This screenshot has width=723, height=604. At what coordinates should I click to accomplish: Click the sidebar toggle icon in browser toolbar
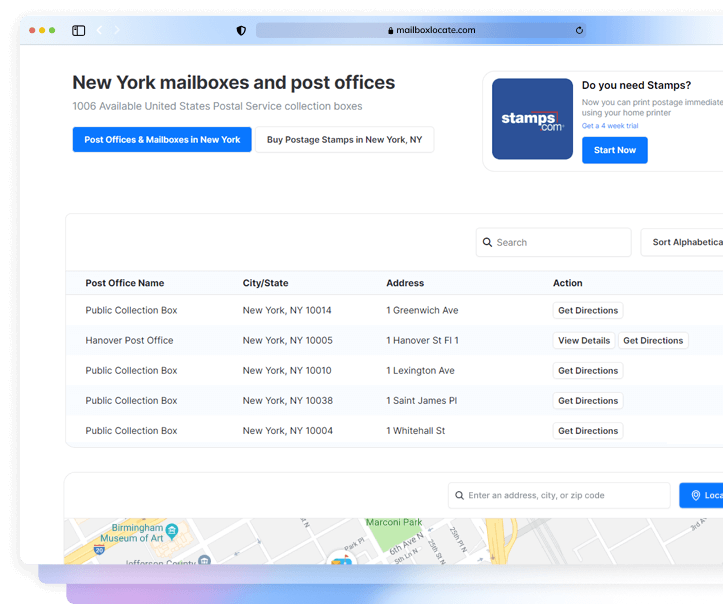[79, 31]
